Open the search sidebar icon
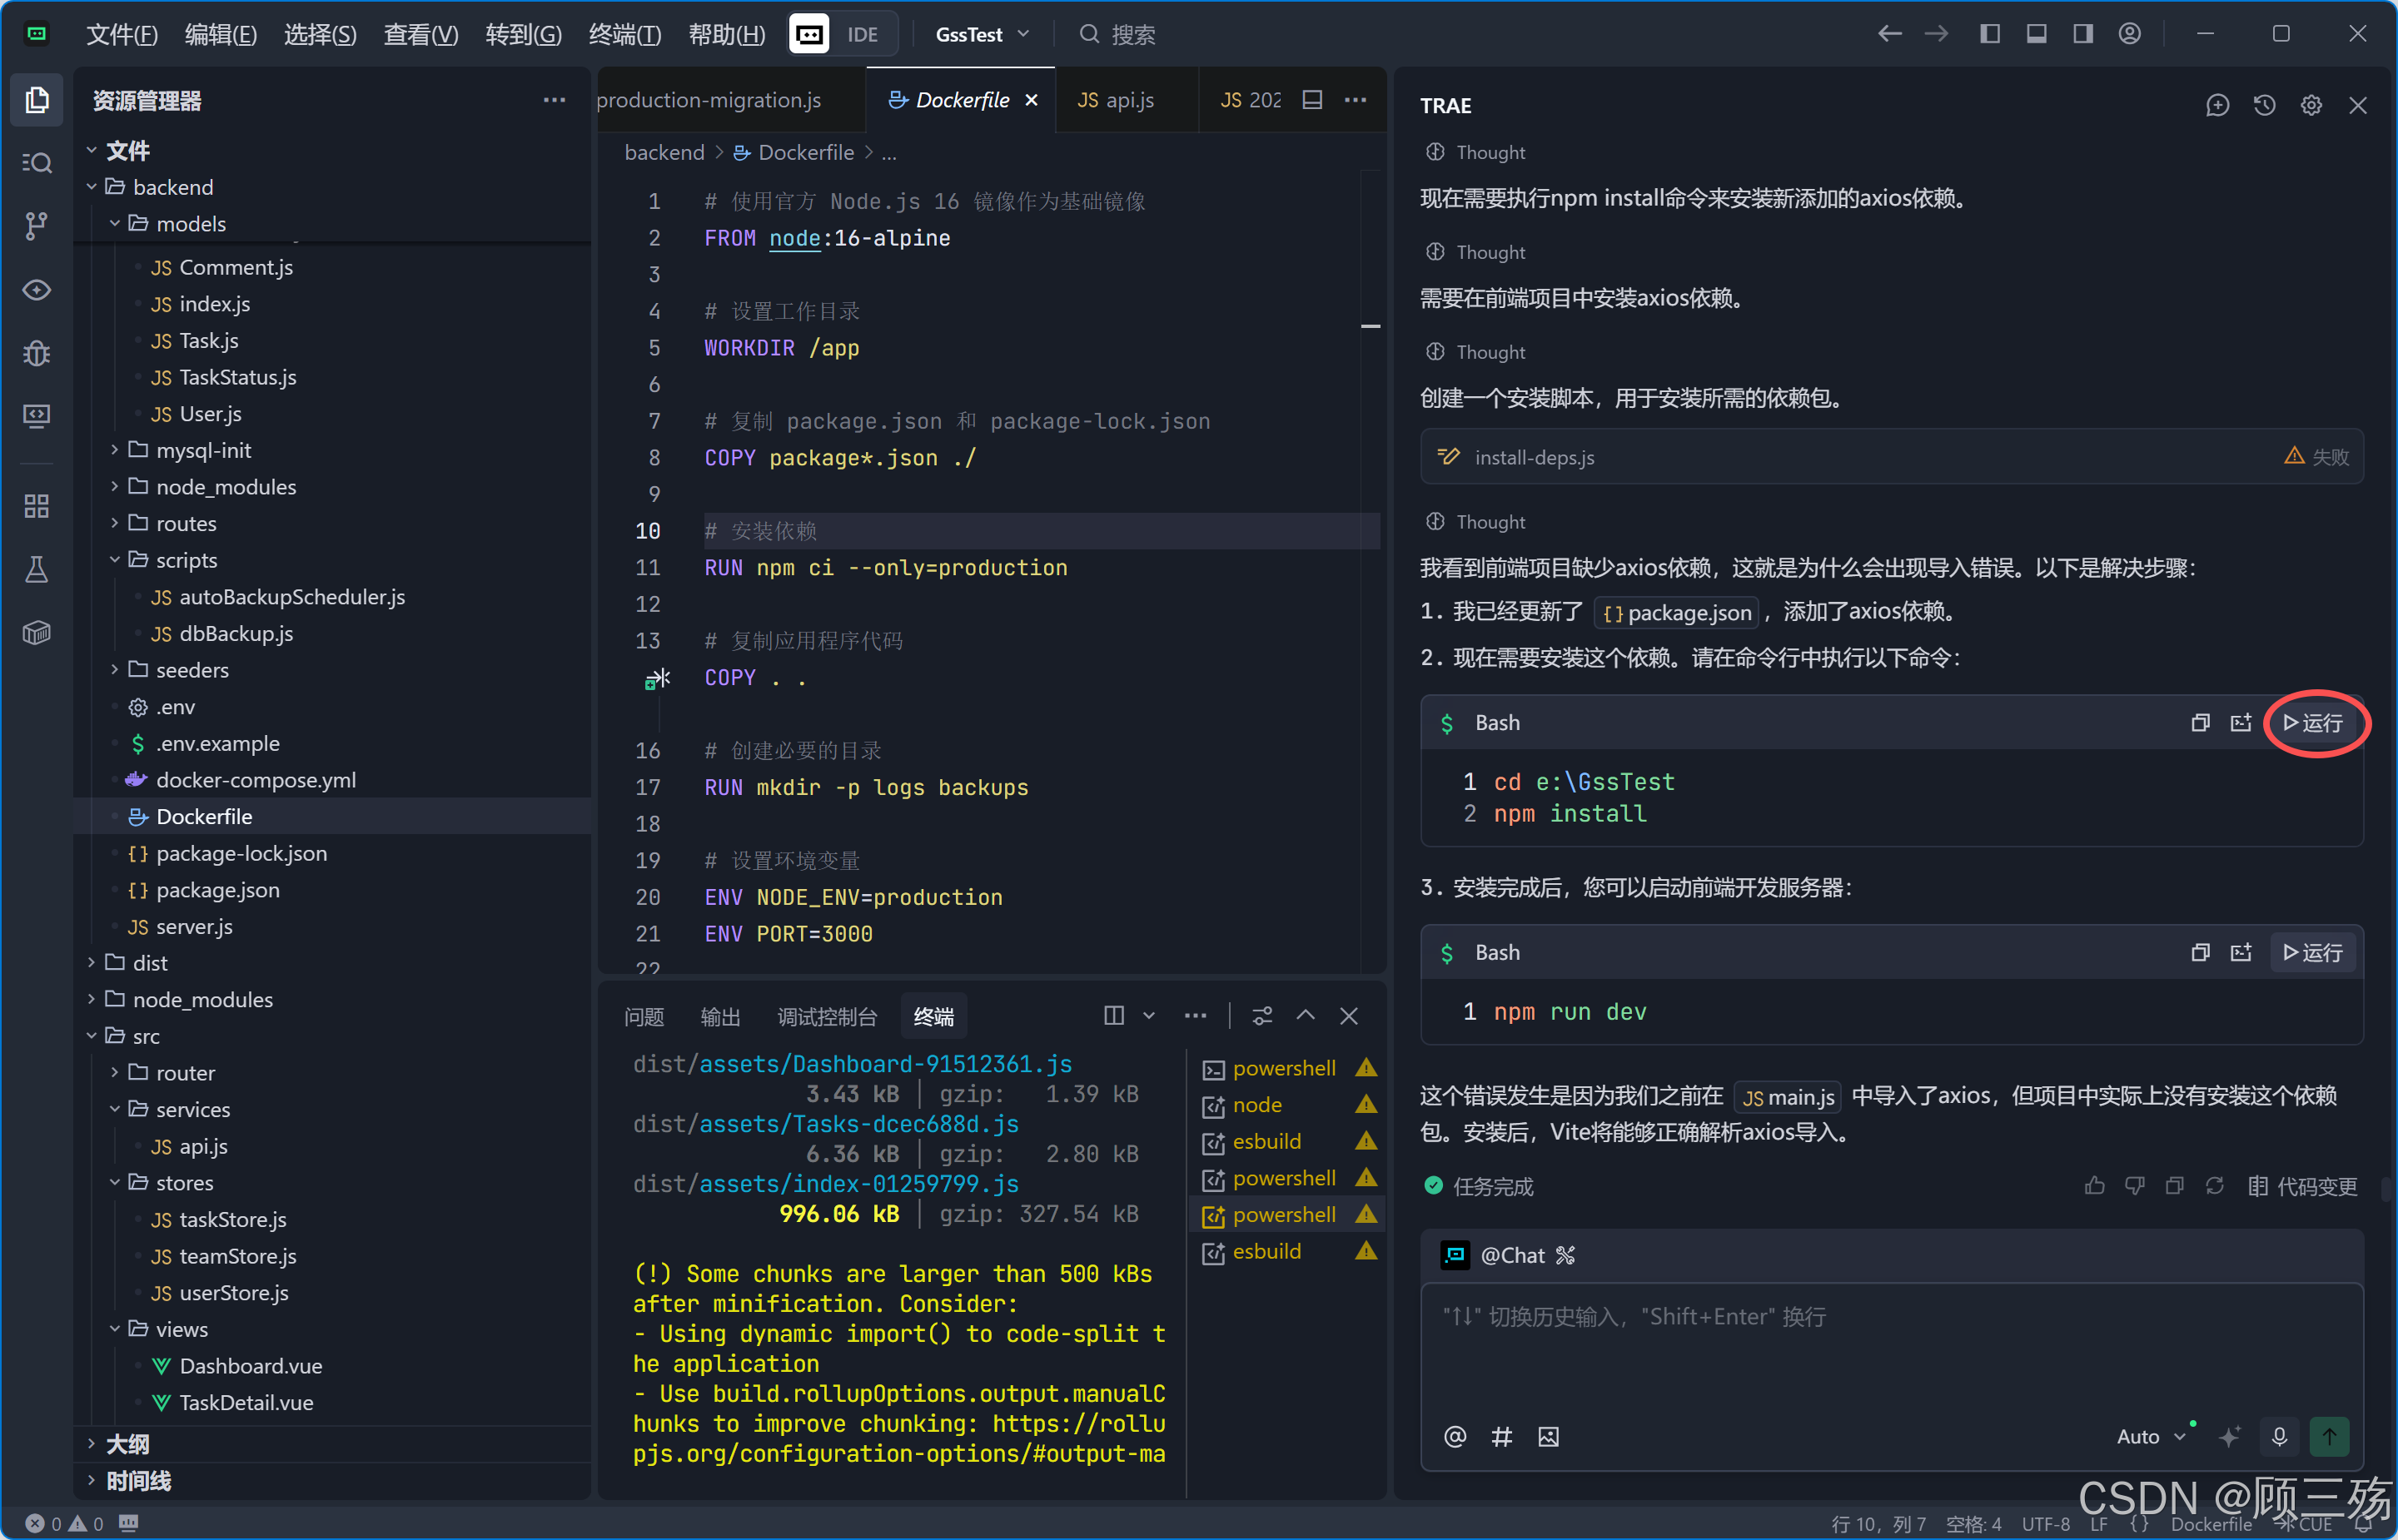Viewport: 2398px width, 1540px height. click(x=36, y=163)
